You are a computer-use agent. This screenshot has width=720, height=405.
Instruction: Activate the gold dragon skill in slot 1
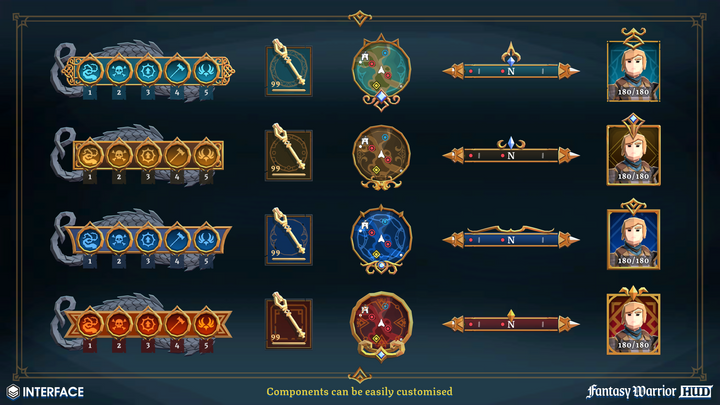pyautogui.click(x=90, y=155)
